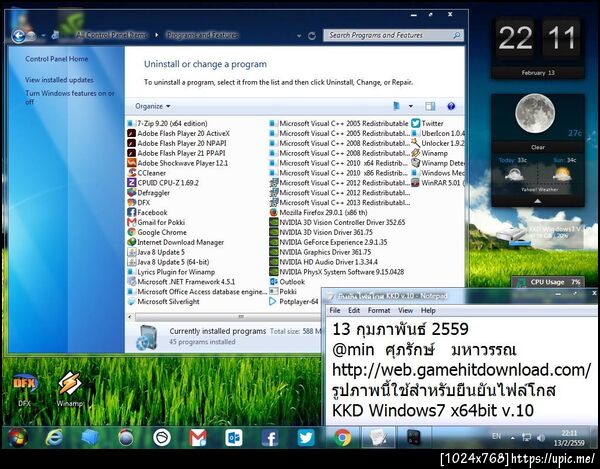Click the horizontal scrollbar in program list
This screenshot has width=600, height=469.
click(x=228, y=317)
